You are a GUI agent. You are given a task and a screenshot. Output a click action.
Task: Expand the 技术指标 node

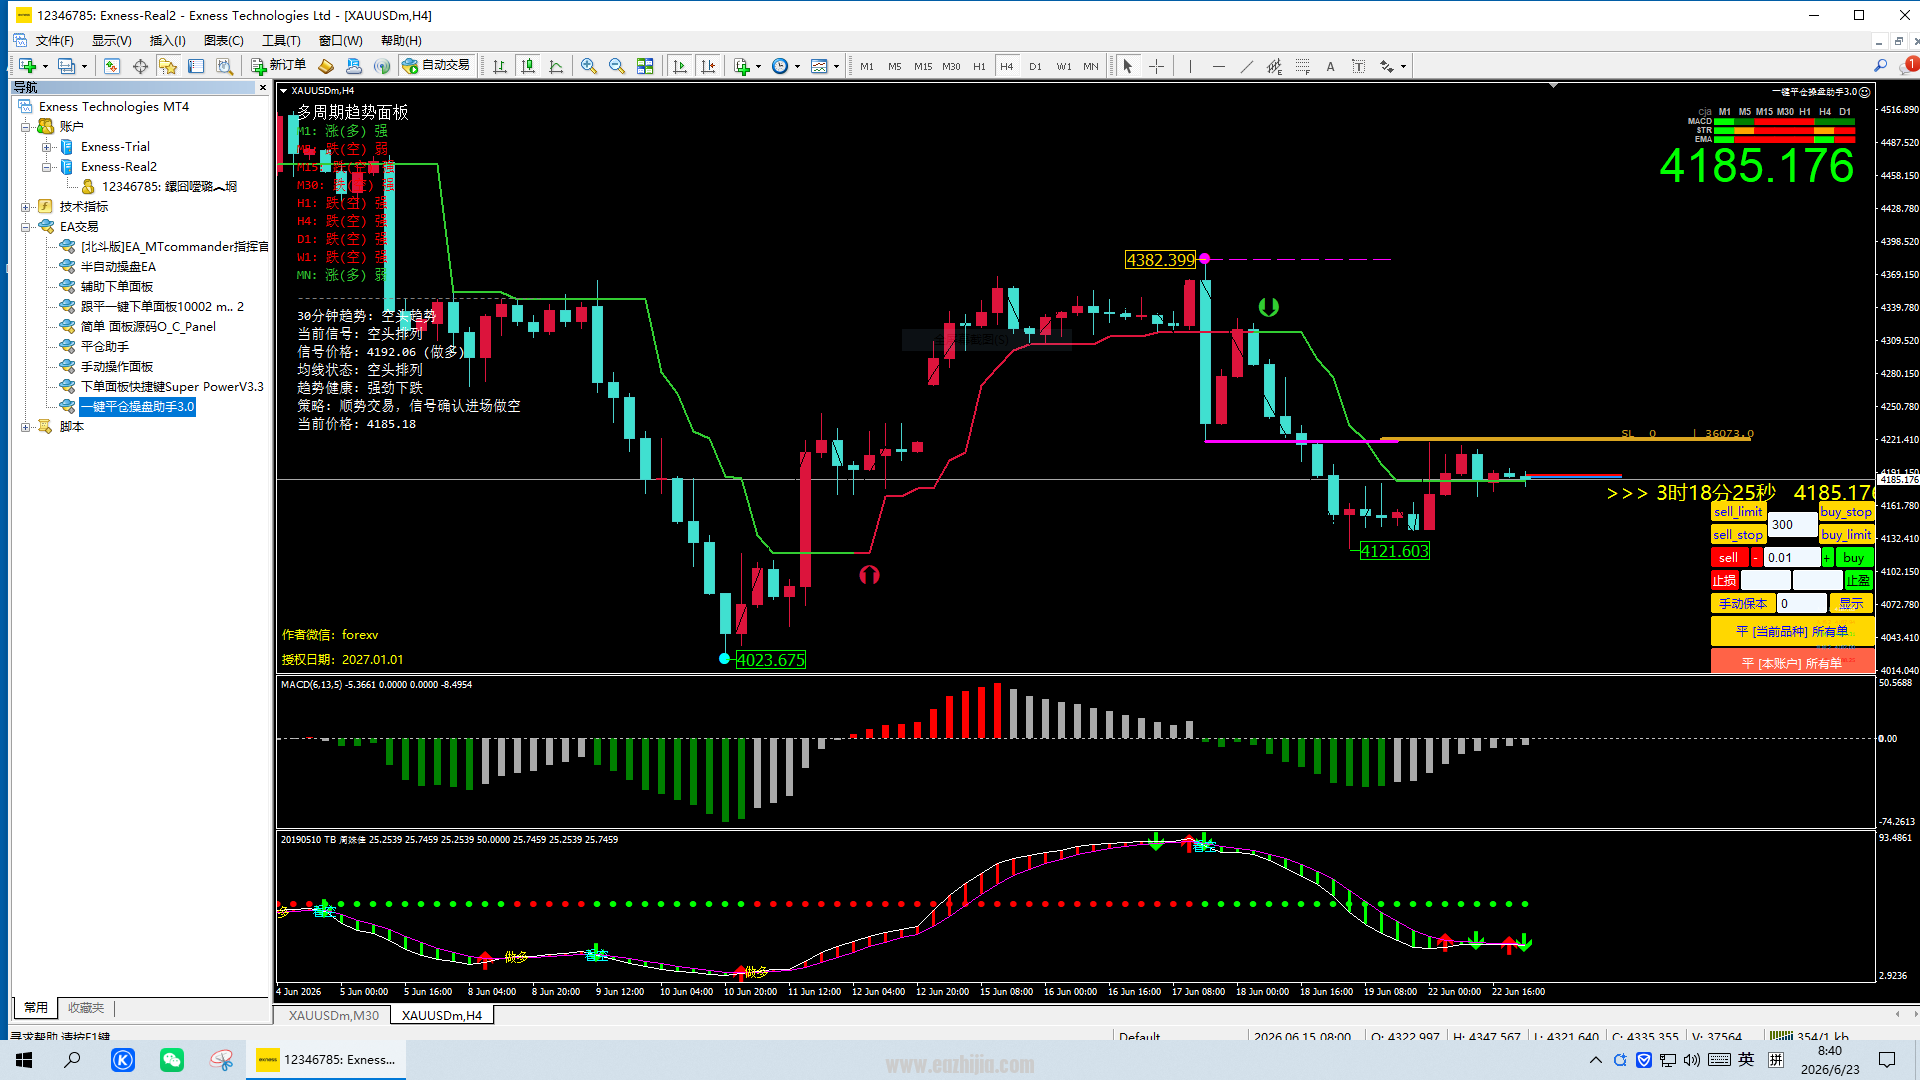(26, 207)
